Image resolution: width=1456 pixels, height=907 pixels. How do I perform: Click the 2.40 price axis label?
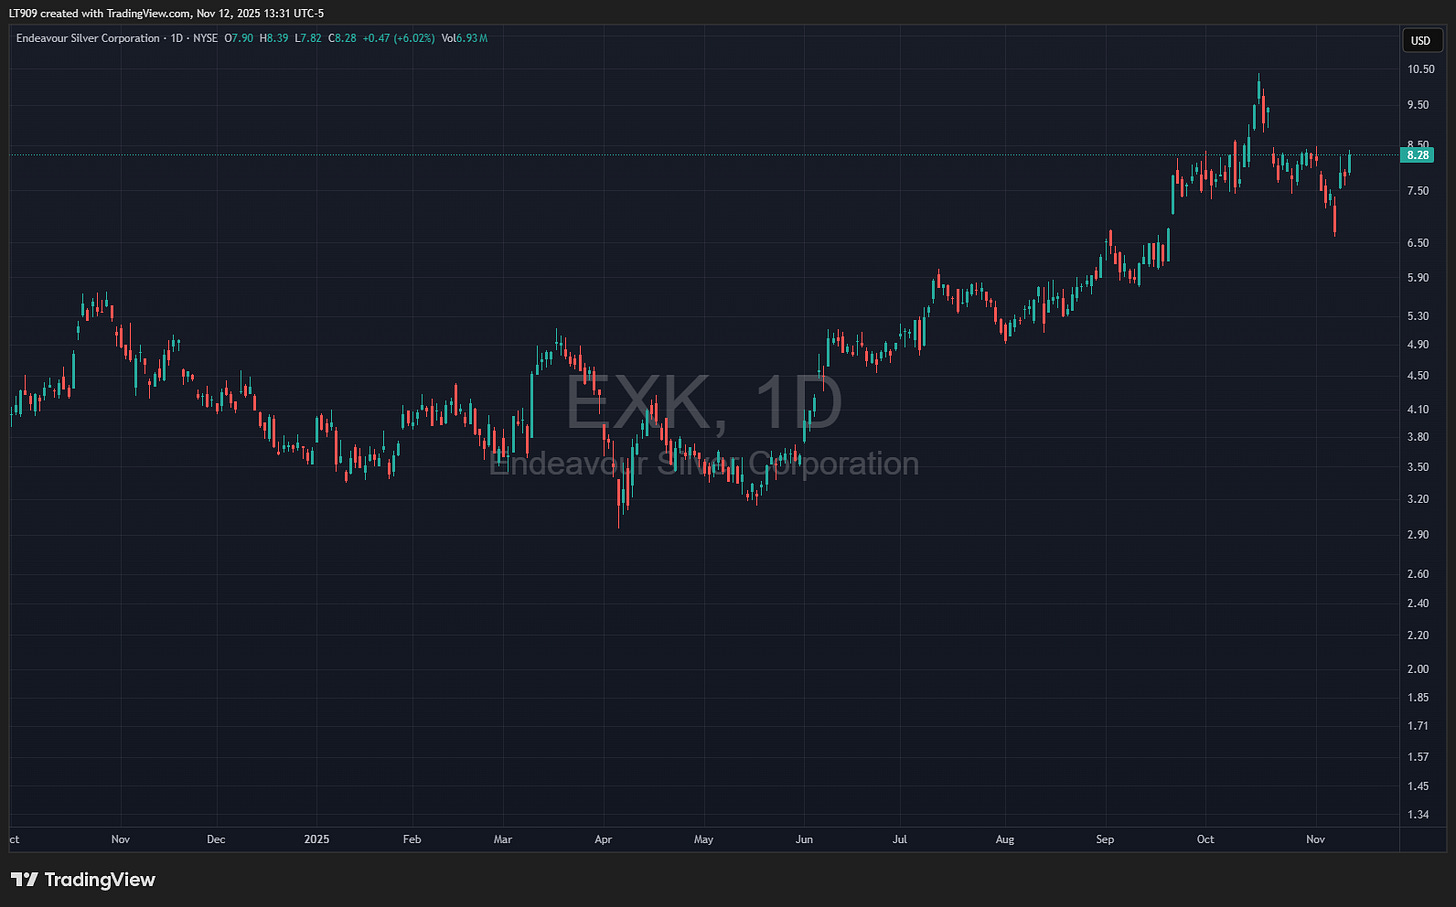click(1418, 603)
